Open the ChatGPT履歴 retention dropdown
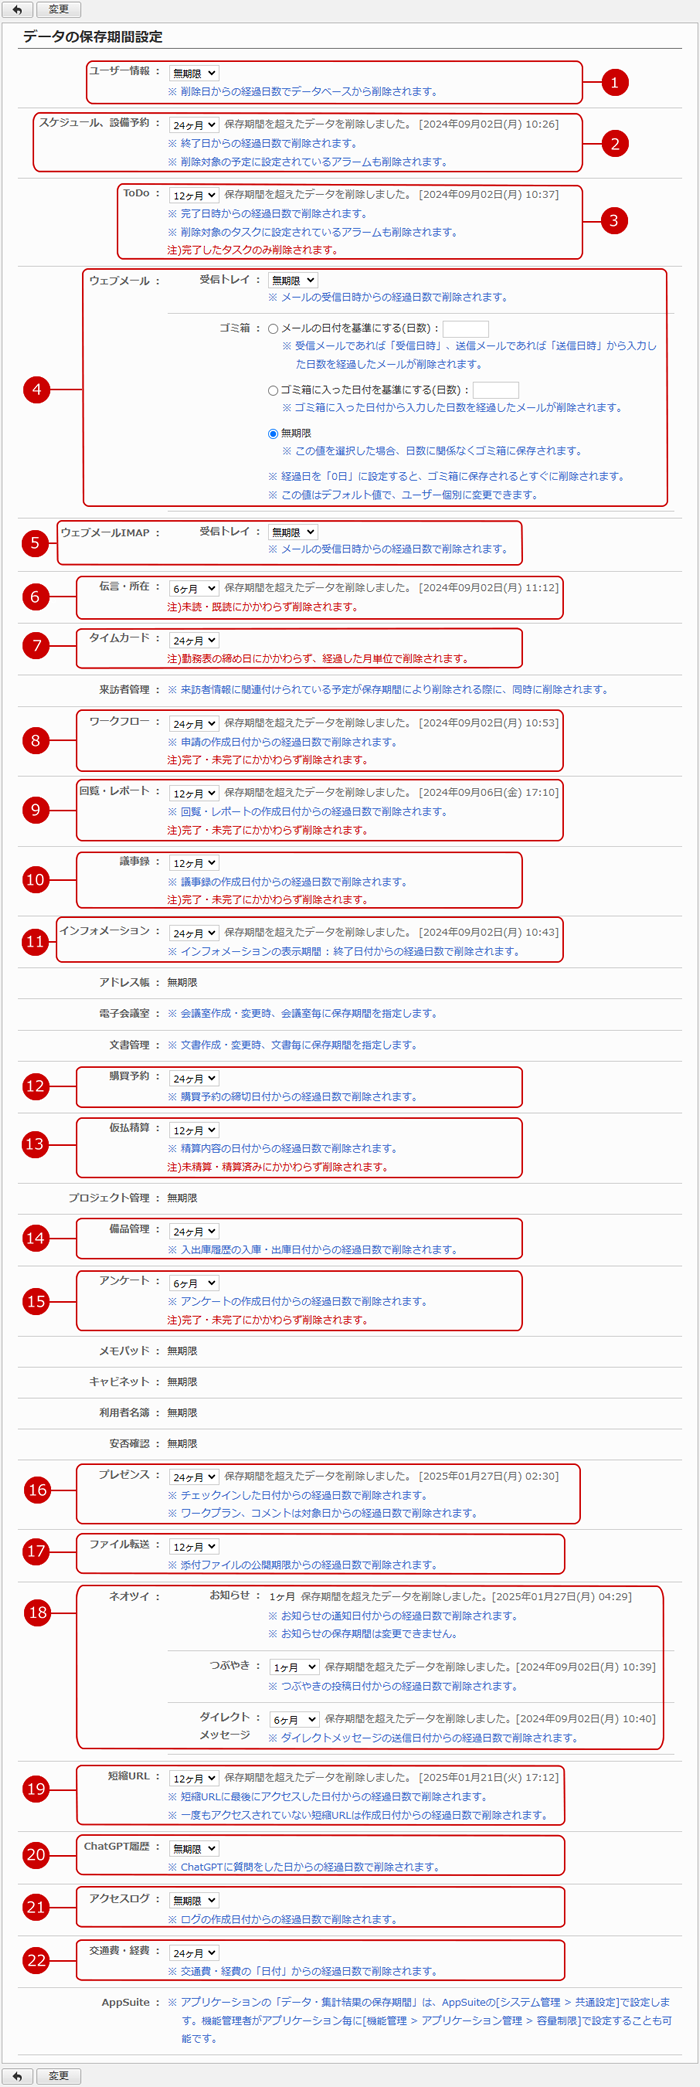The image size is (700, 2087). (194, 1849)
